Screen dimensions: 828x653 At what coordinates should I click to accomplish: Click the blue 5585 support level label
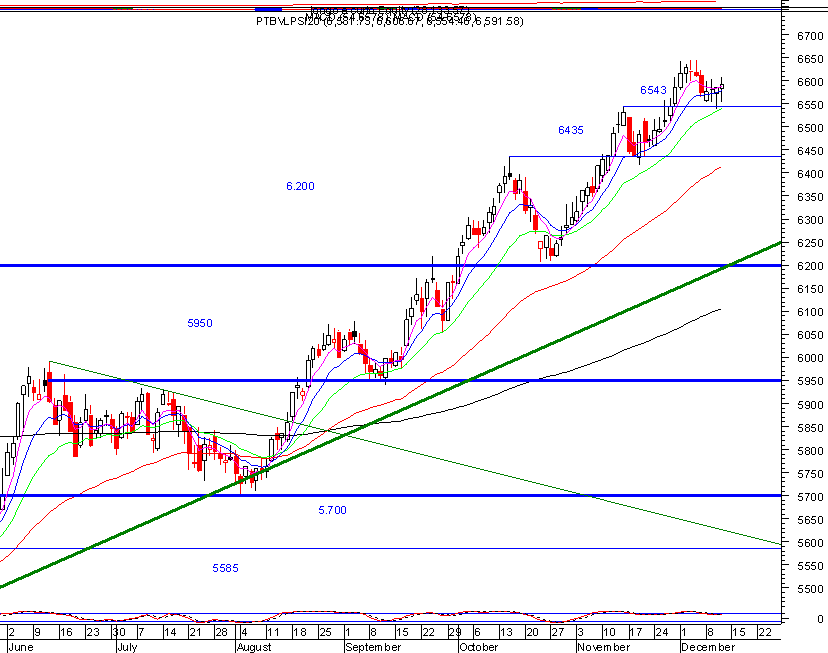point(225,568)
